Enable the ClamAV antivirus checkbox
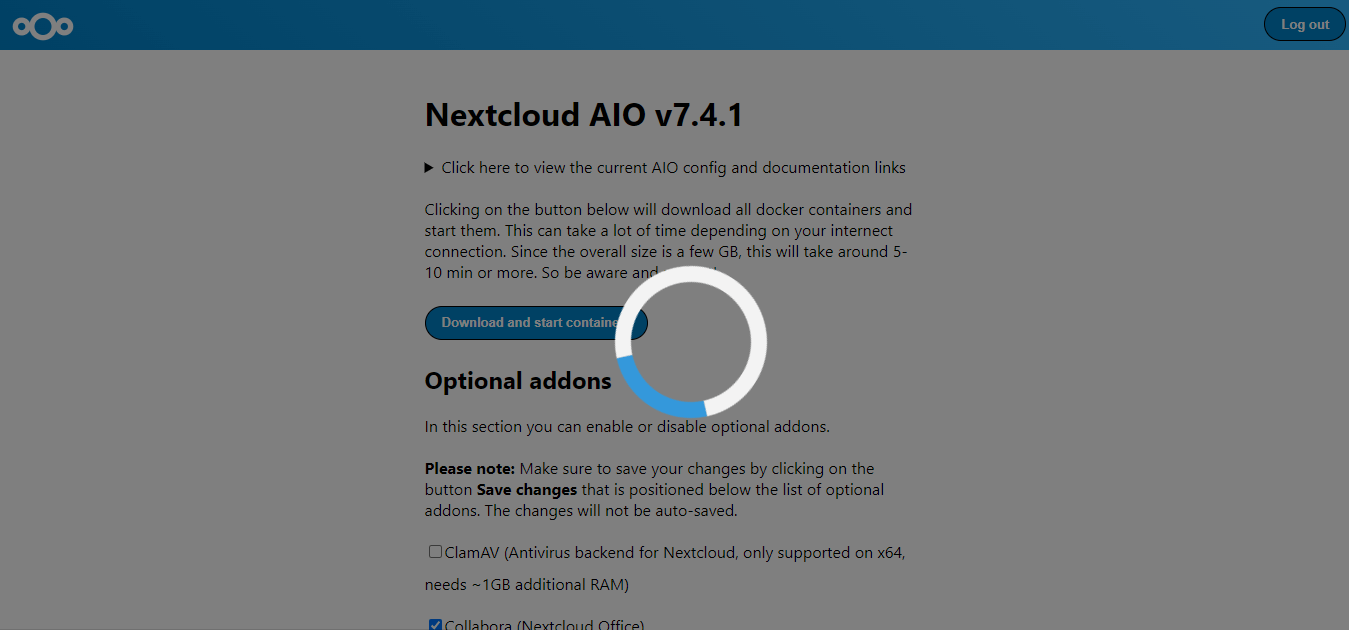The height and width of the screenshot is (630, 1349). pyautogui.click(x=435, y=552)
